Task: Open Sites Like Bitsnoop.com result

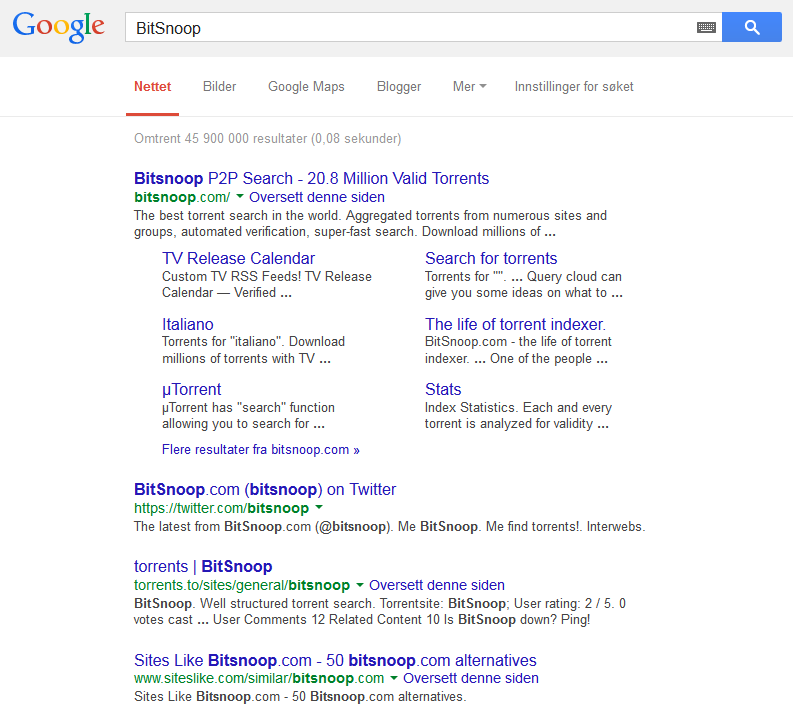Action: (335, 660)
